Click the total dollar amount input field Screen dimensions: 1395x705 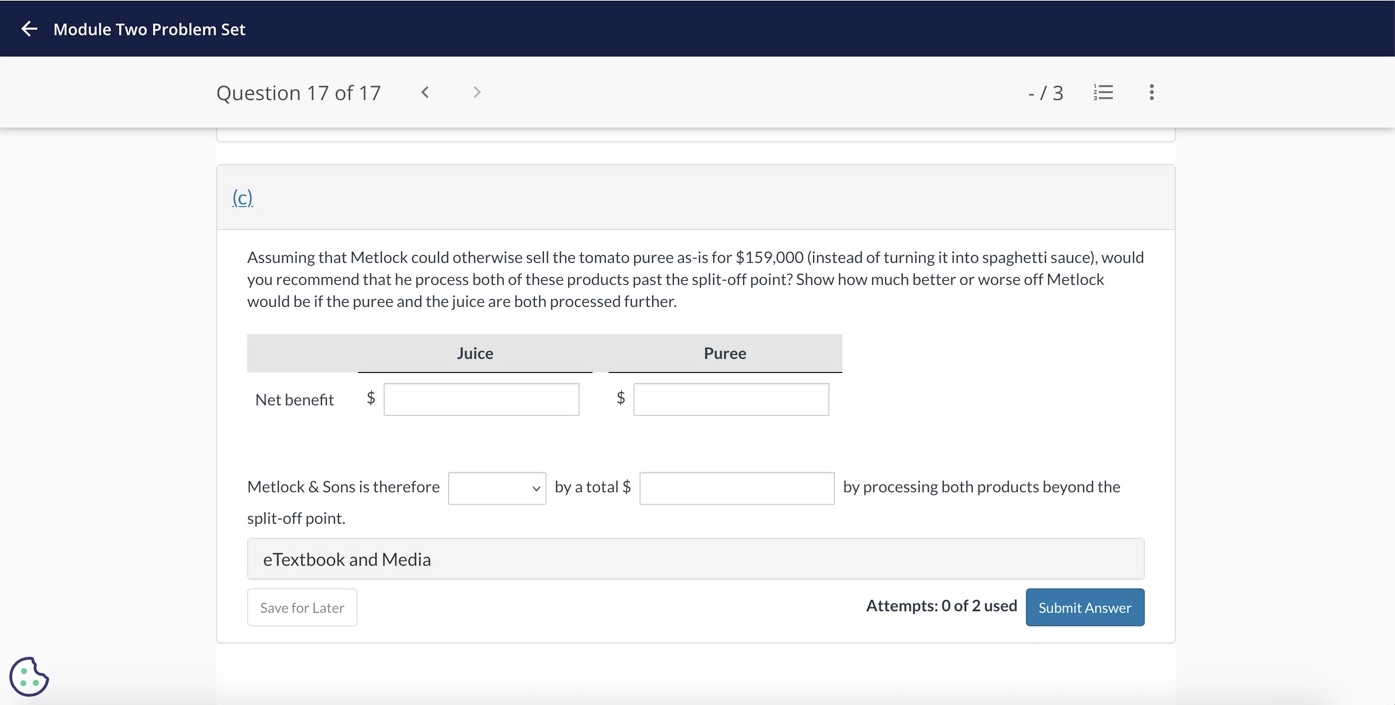coord(737,488)
